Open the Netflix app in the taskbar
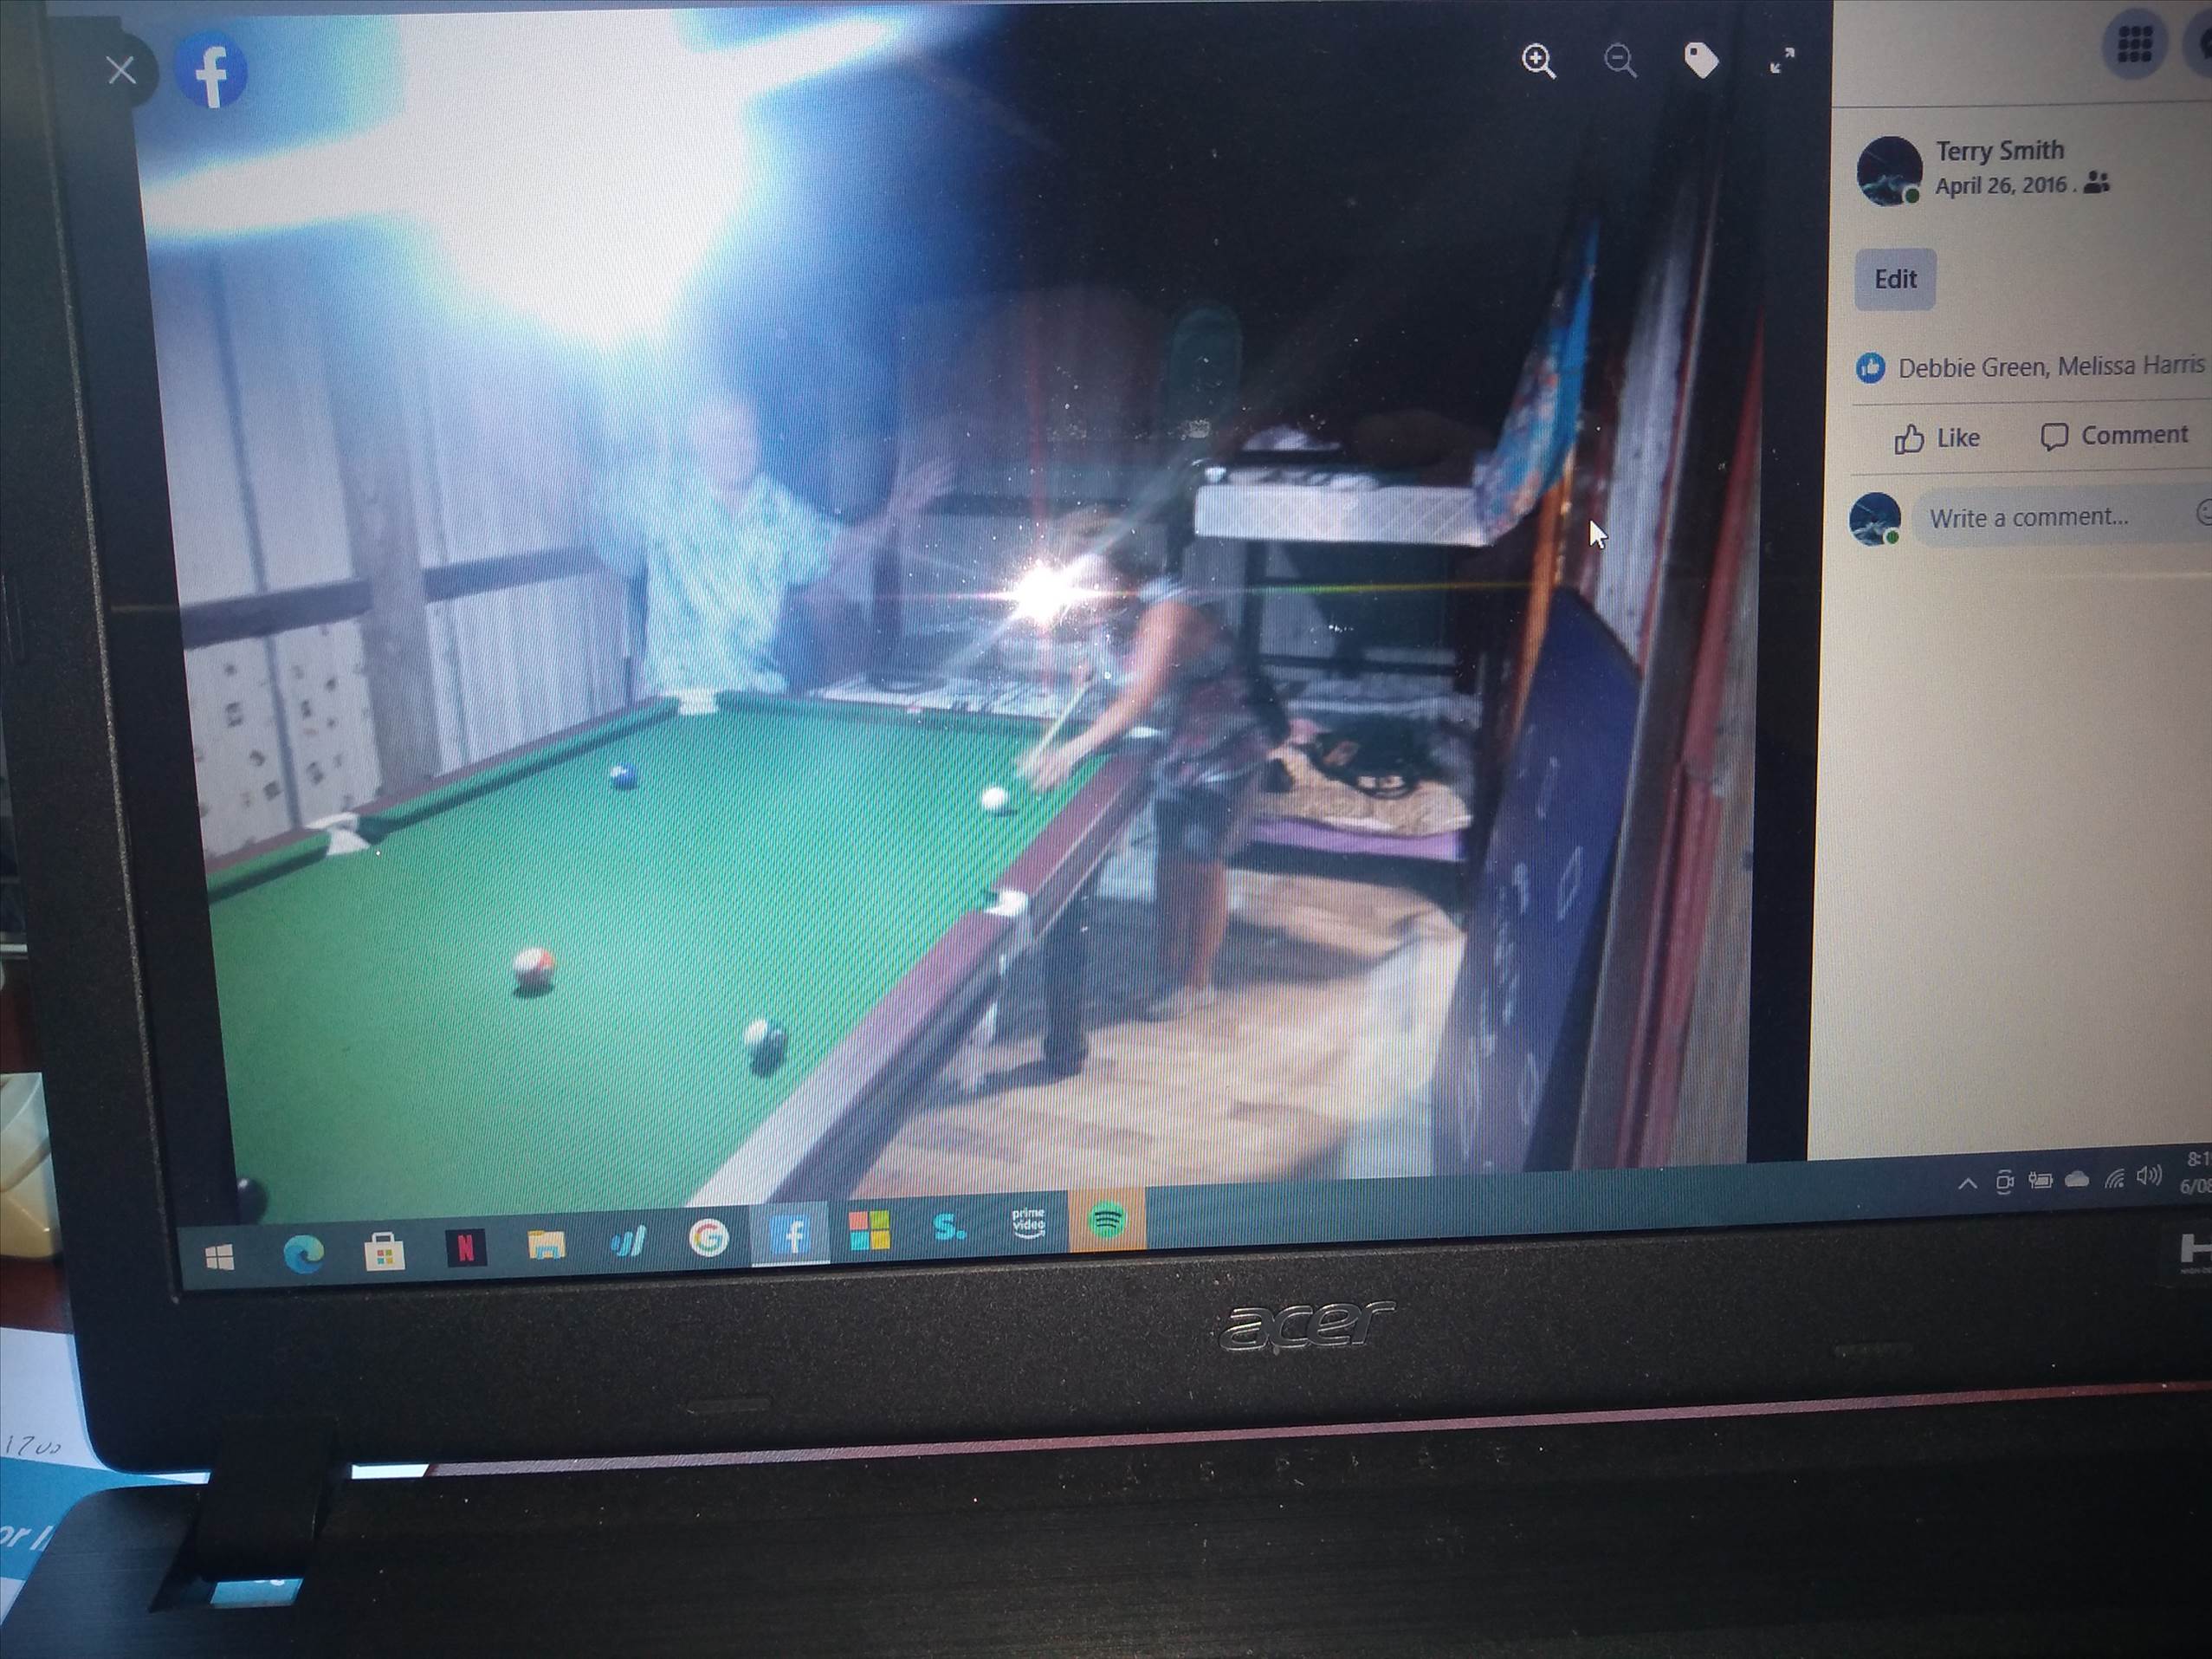The height and width of the screenshot is (1659, 2212). [465, 1247]
